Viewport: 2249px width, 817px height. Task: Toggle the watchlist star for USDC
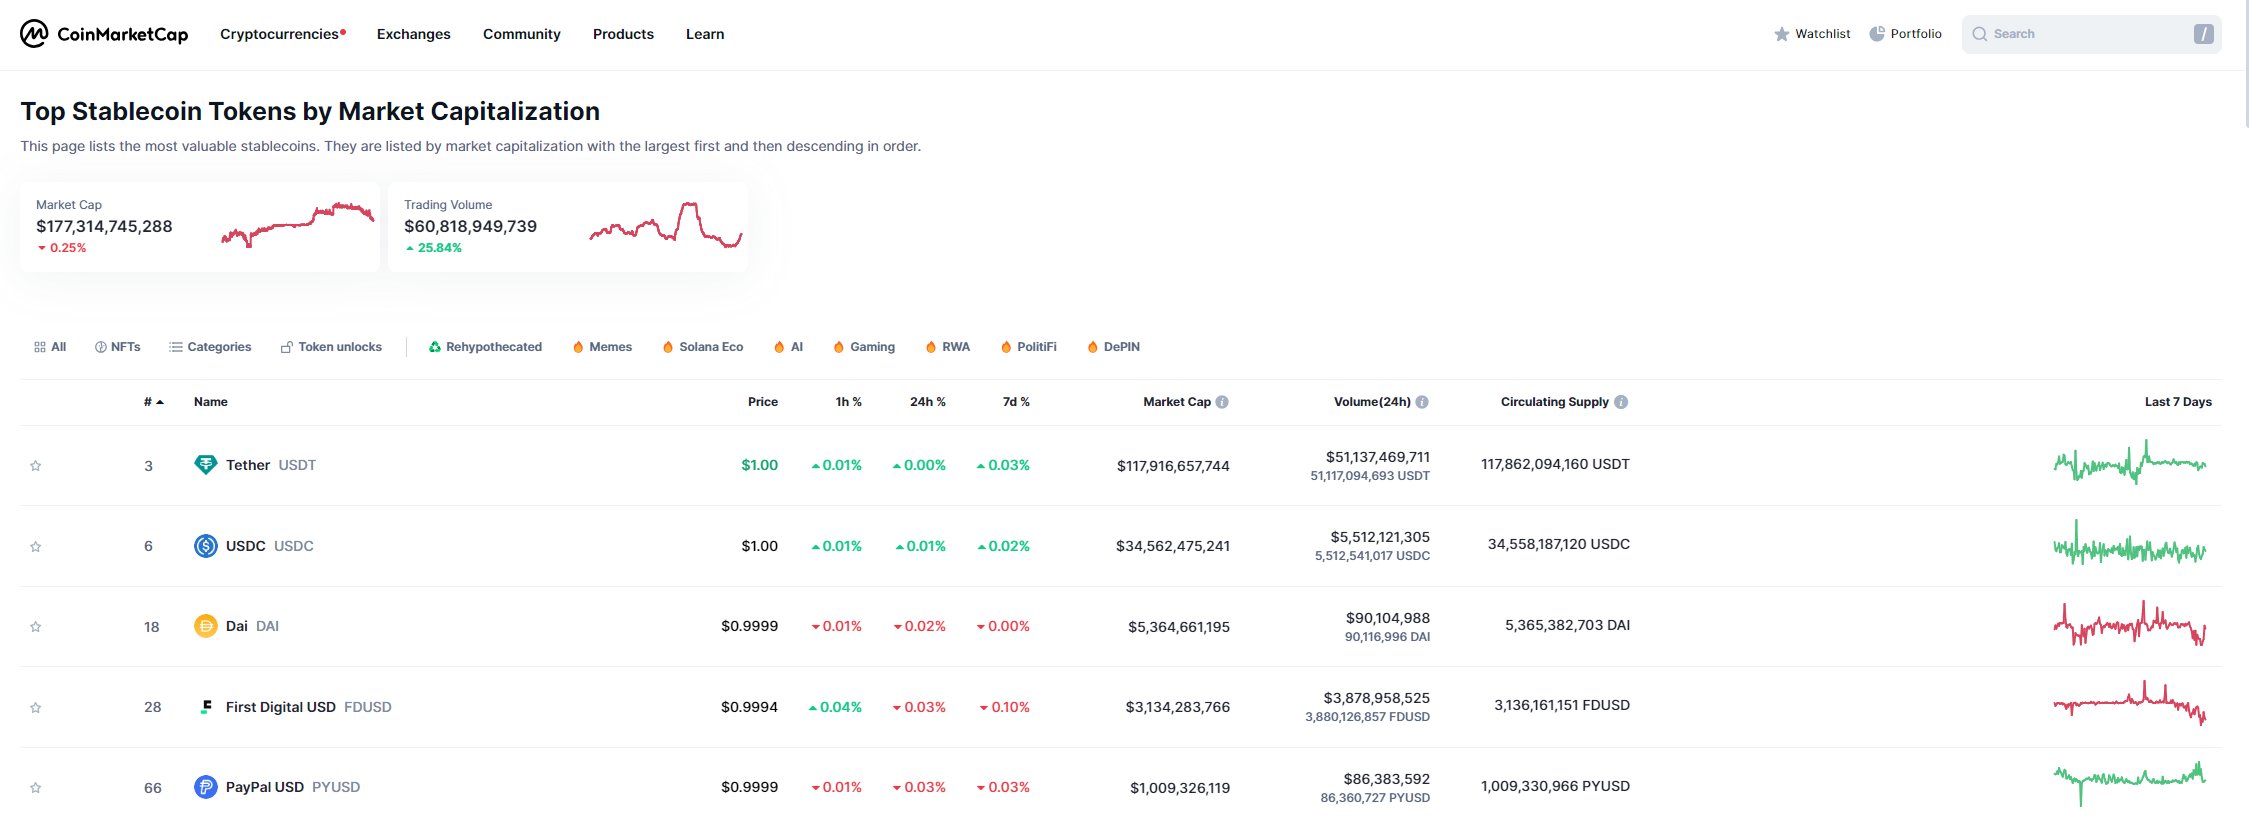36,547
